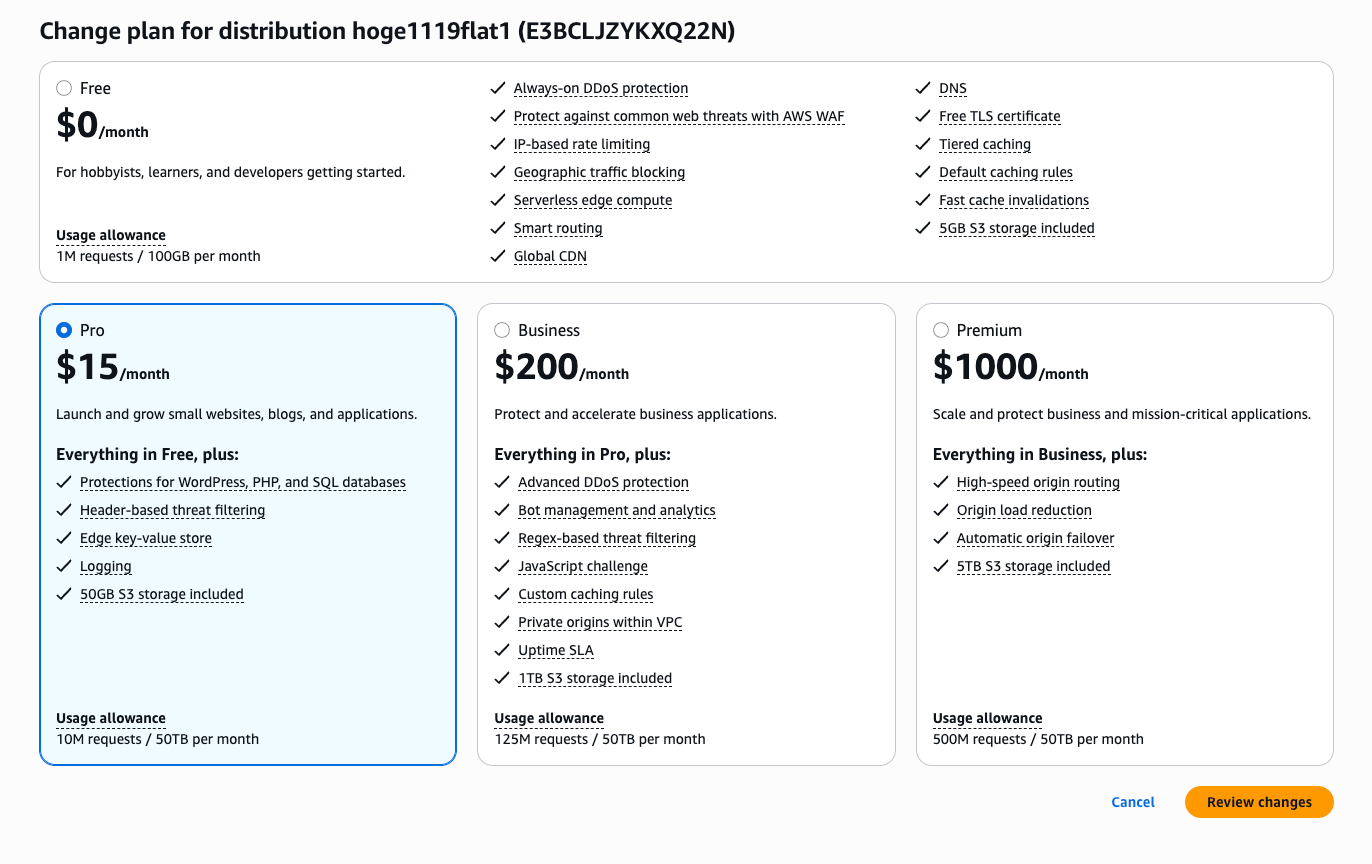The image size is (1372, 864).
Task: Select the Pro plan radio button
Action: (x=64, y=330)
